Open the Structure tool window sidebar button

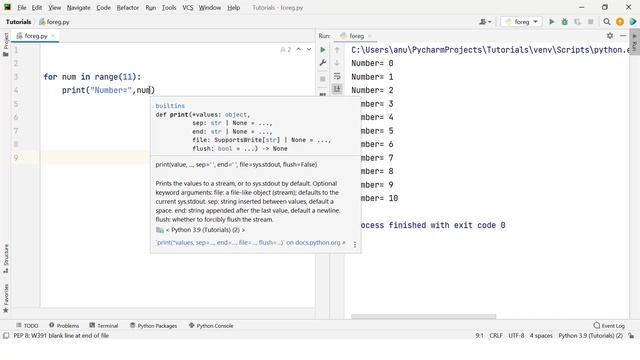coord(5,259)
